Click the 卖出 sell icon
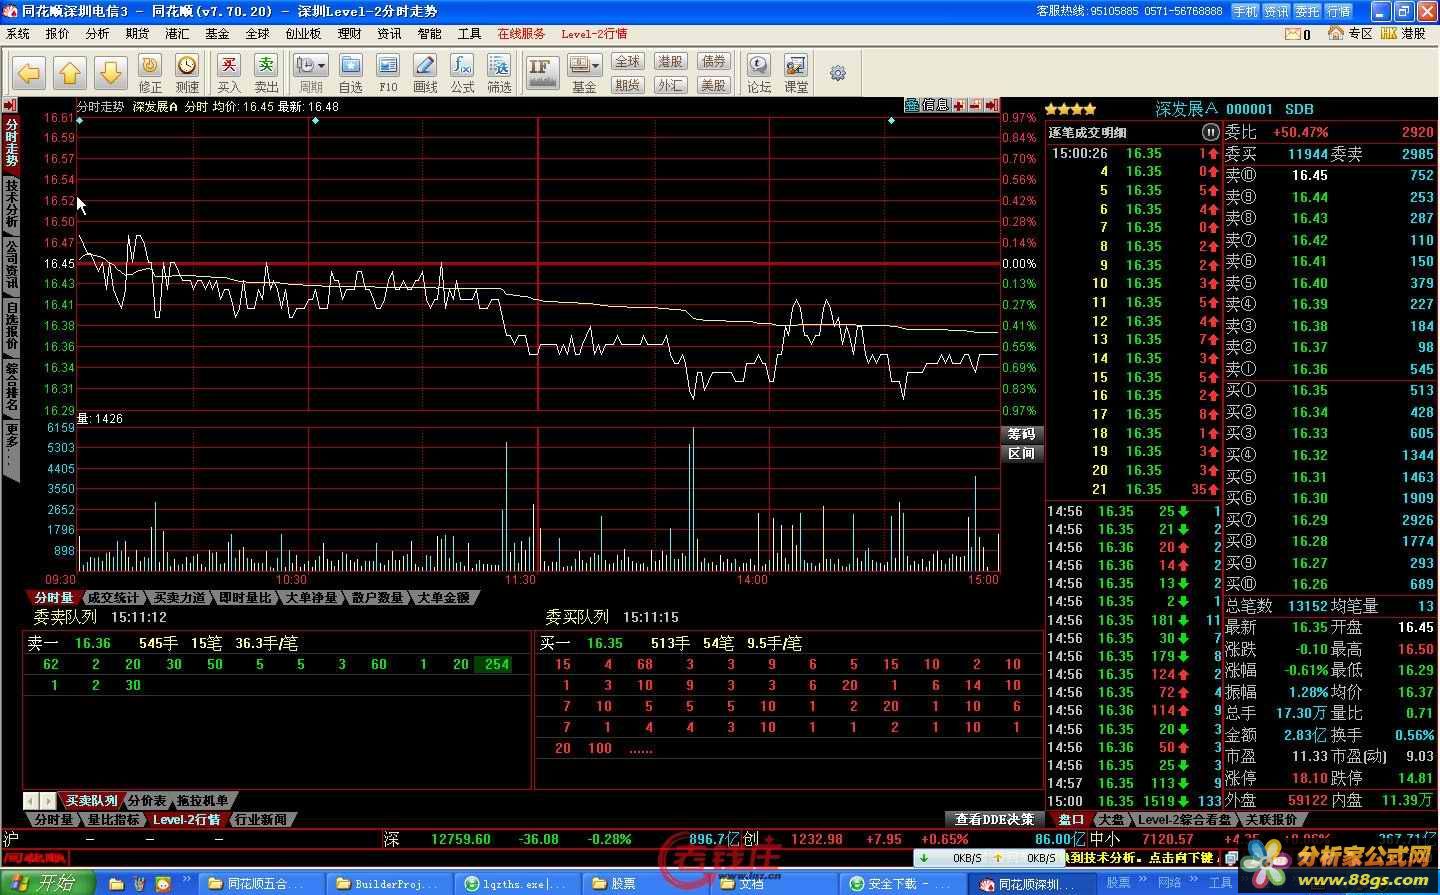The image size is (1440, 895). coord(266,73)
